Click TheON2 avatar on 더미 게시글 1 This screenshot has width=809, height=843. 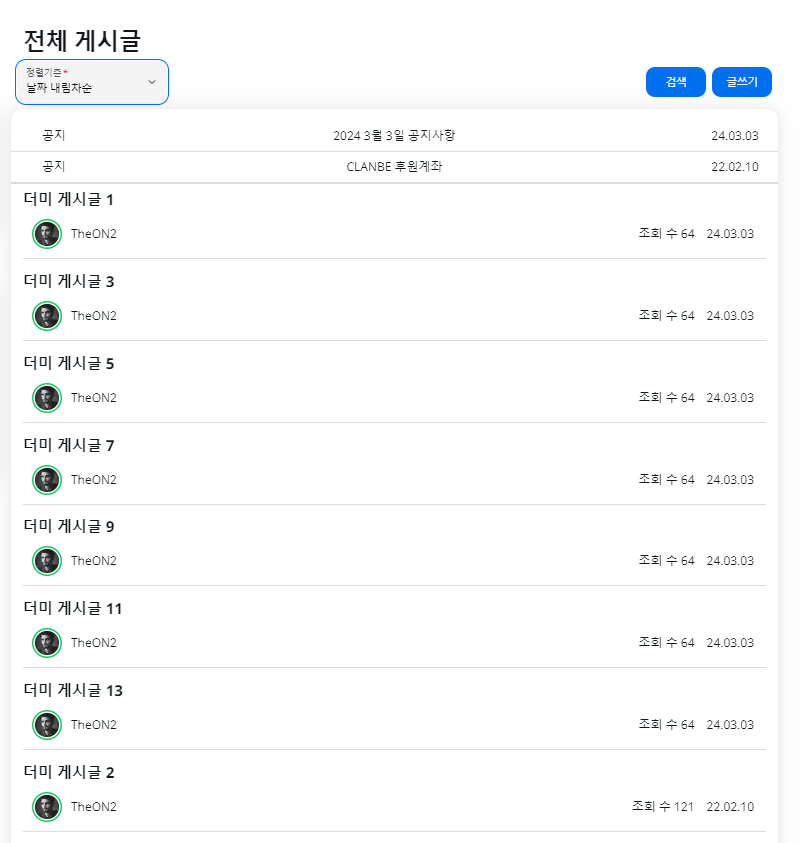[47, 234]
